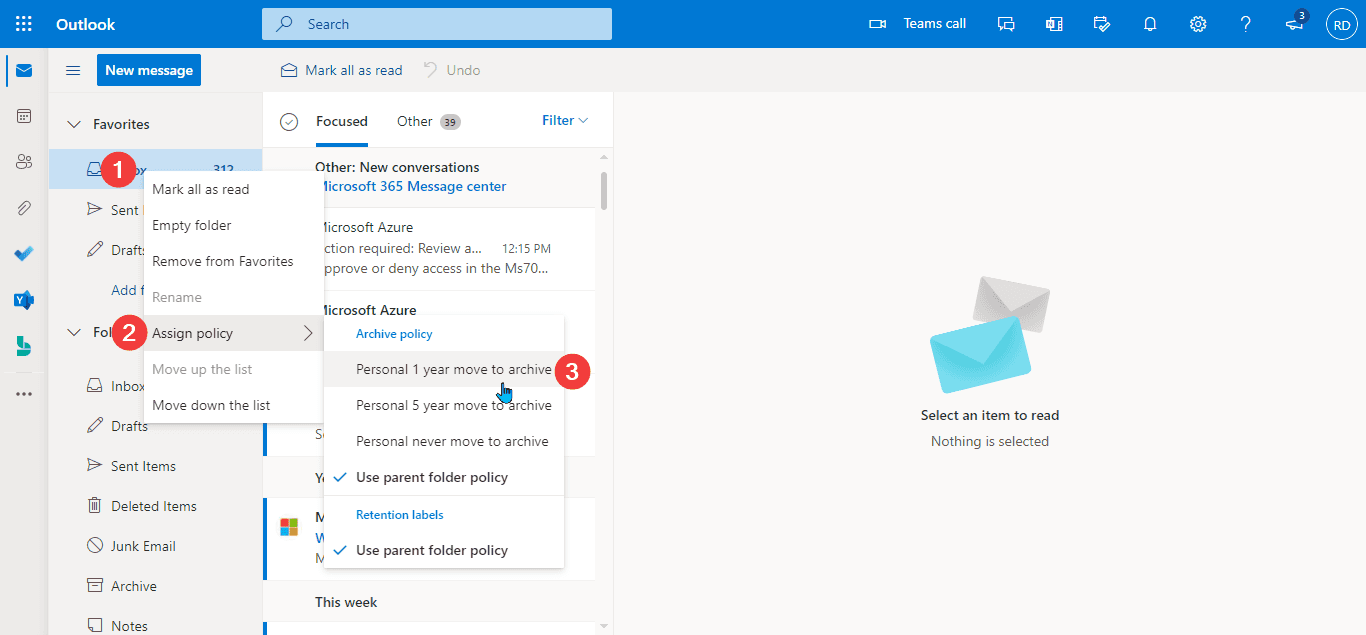Open the Files paperclip sidebar icon
This screenshot has width=1366, height=635.
click(24, 208)
